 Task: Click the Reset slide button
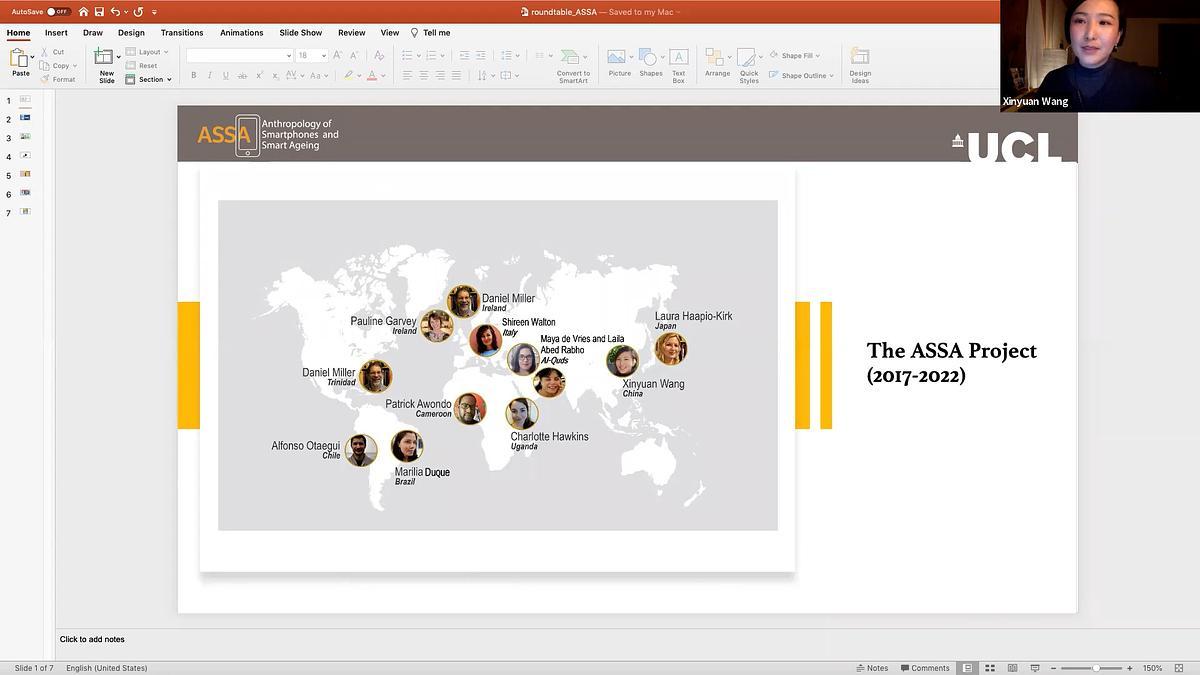pyautogui.click(x=147, y=66)
